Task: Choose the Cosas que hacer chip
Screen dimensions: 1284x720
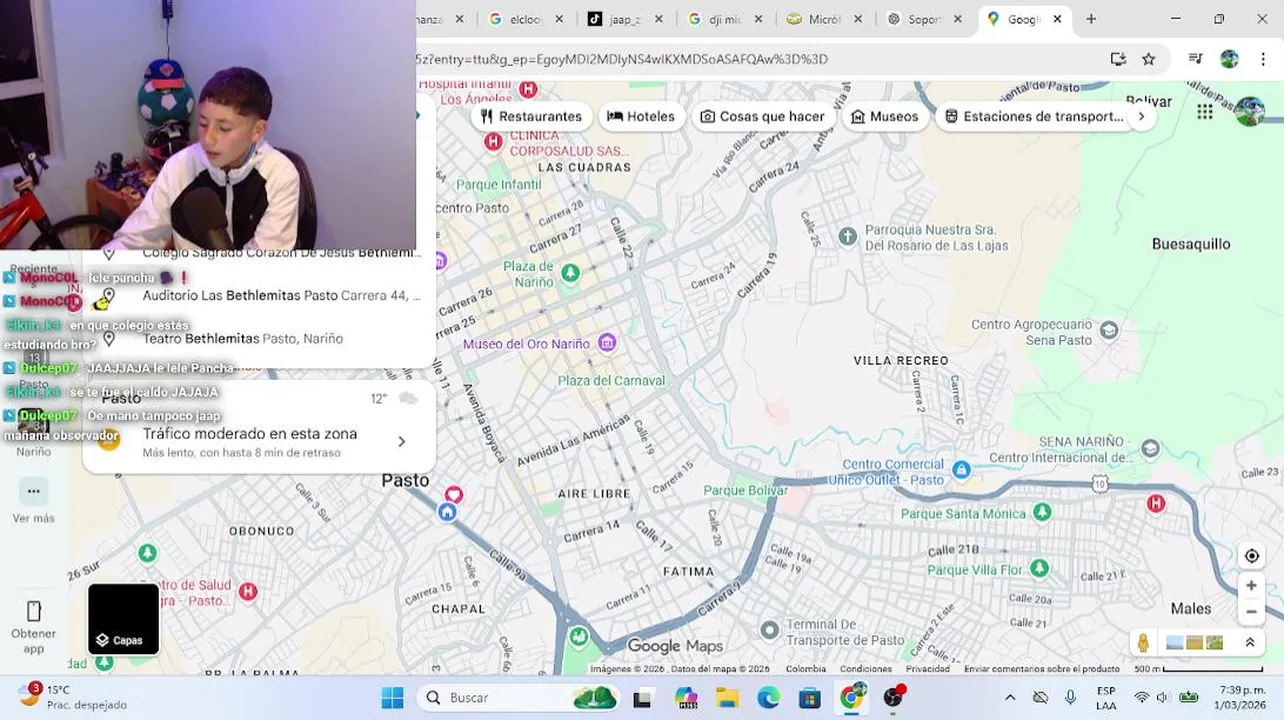Action: pos(762,116)
